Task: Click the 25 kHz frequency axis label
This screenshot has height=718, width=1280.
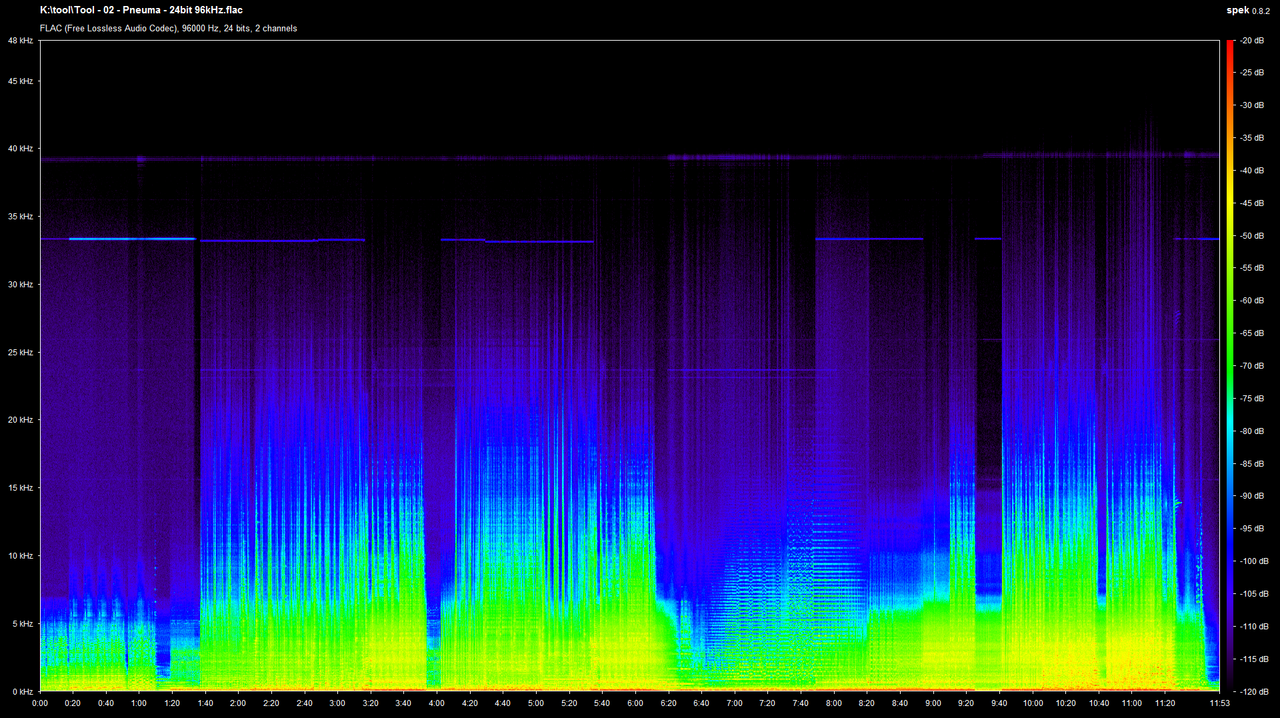Action: point(21,352)
